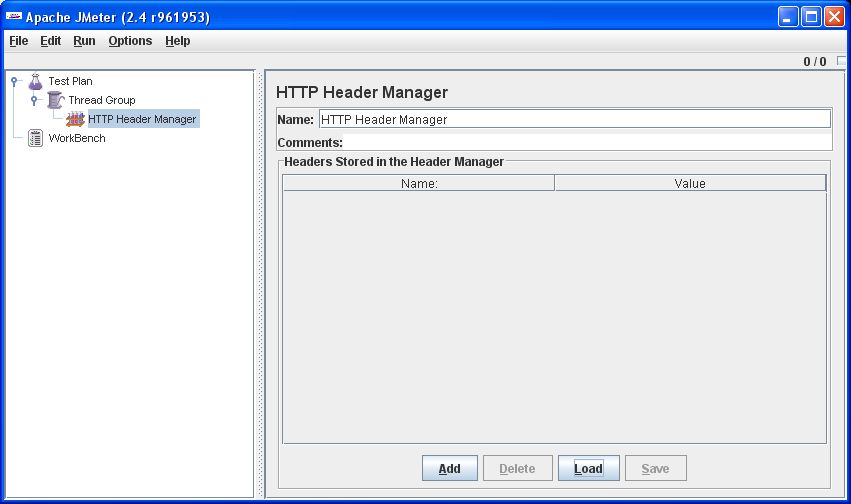Collapse the Thread Group tree node handle

[35, 100]
